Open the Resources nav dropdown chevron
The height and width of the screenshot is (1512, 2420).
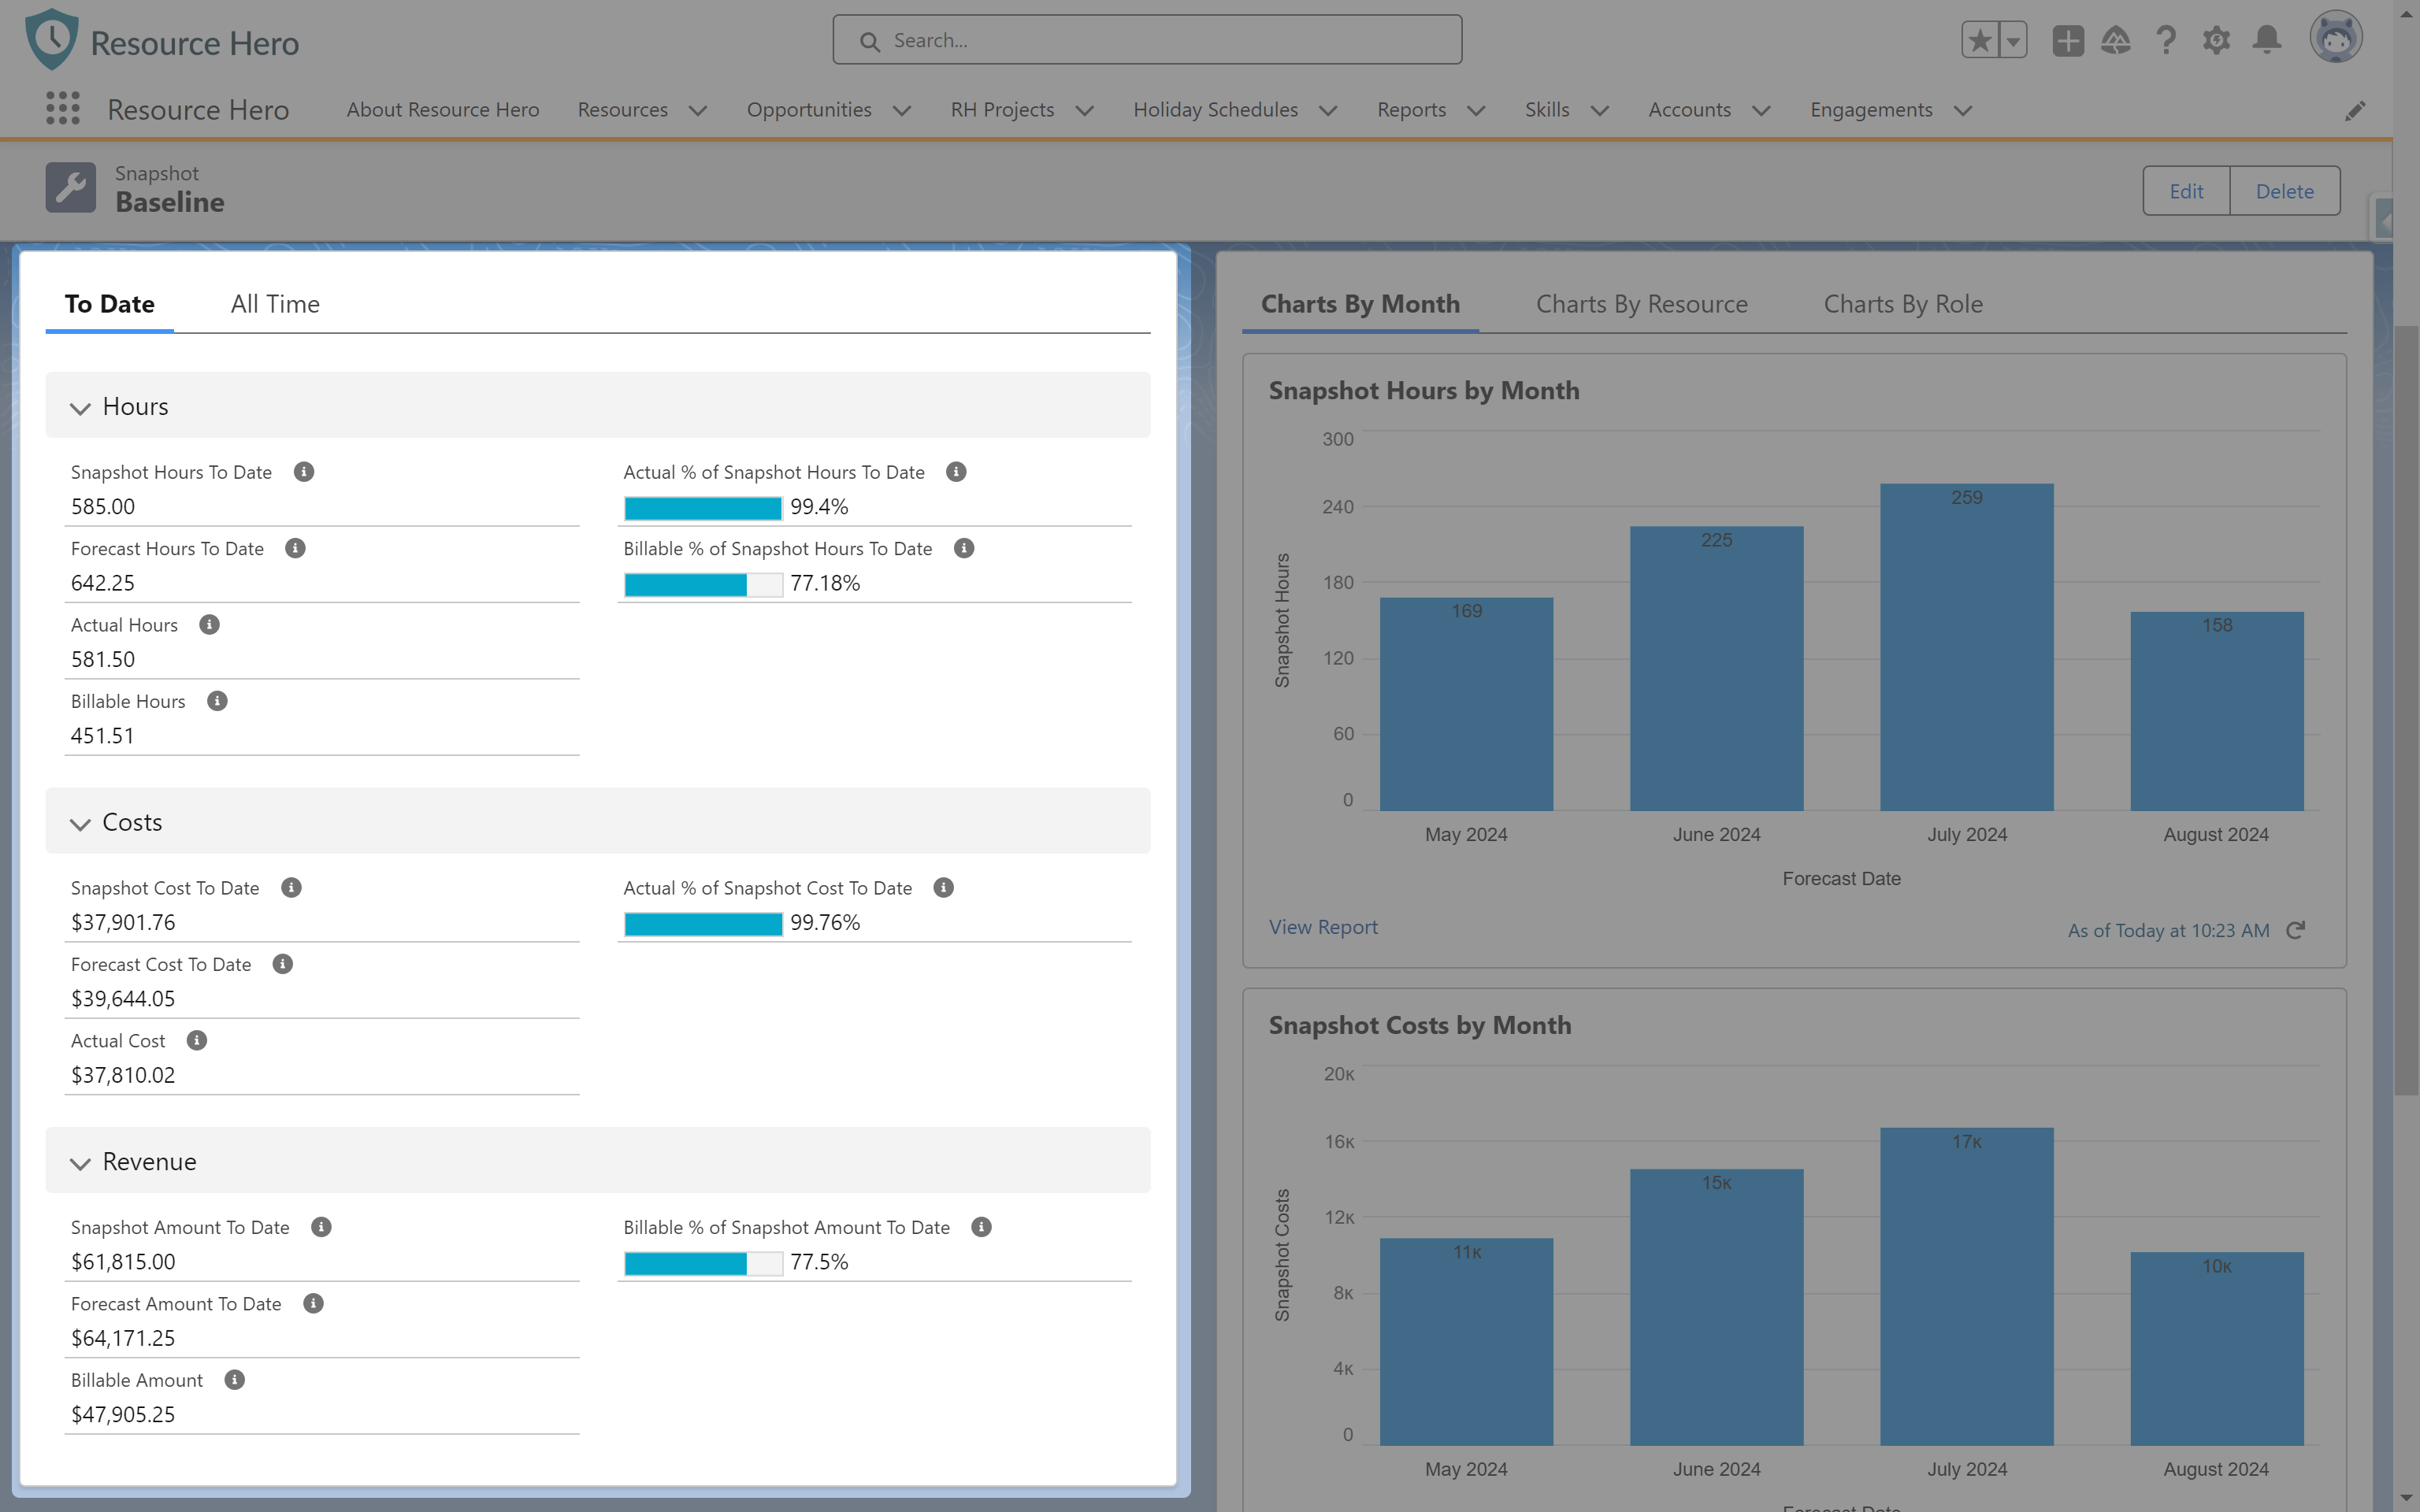[x=698, y=110]
